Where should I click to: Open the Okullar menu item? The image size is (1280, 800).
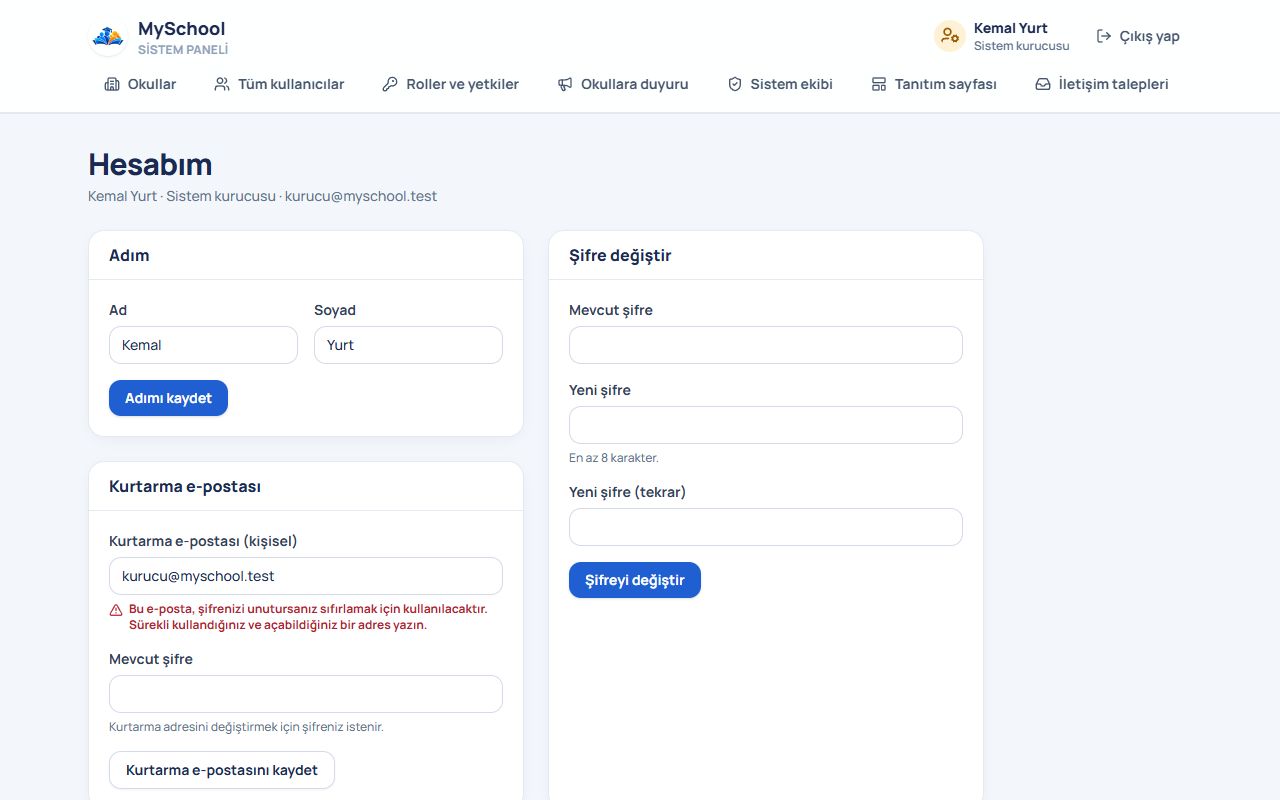point(140,84)
